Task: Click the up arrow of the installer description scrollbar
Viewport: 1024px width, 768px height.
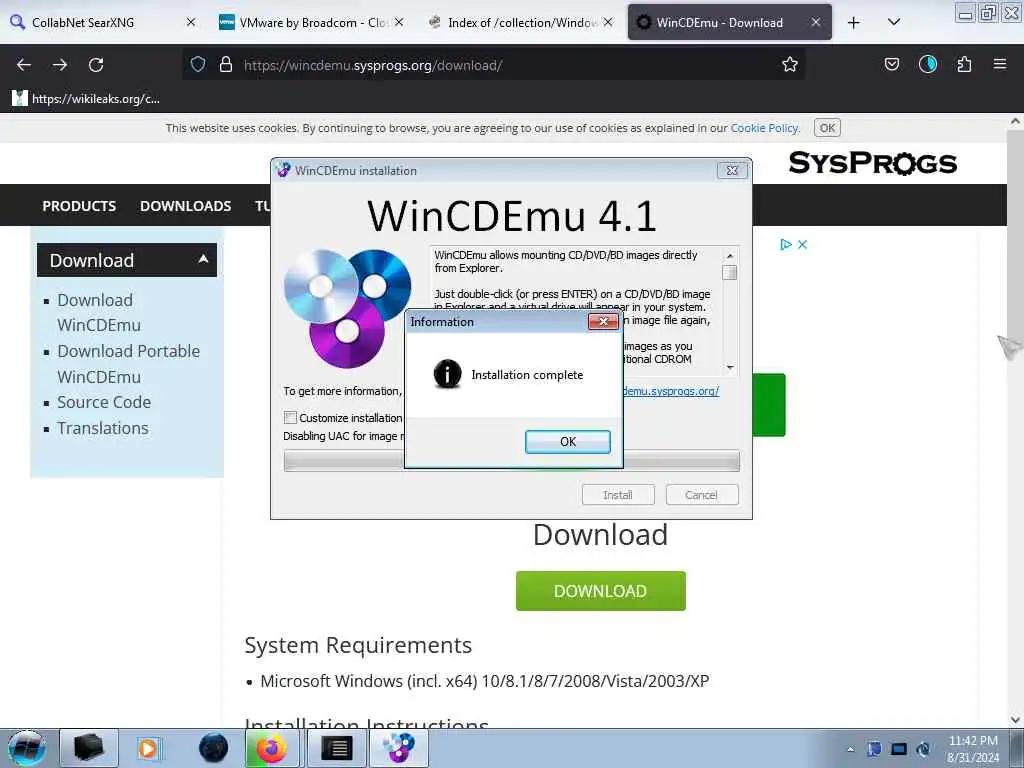Action: (730, 255)
